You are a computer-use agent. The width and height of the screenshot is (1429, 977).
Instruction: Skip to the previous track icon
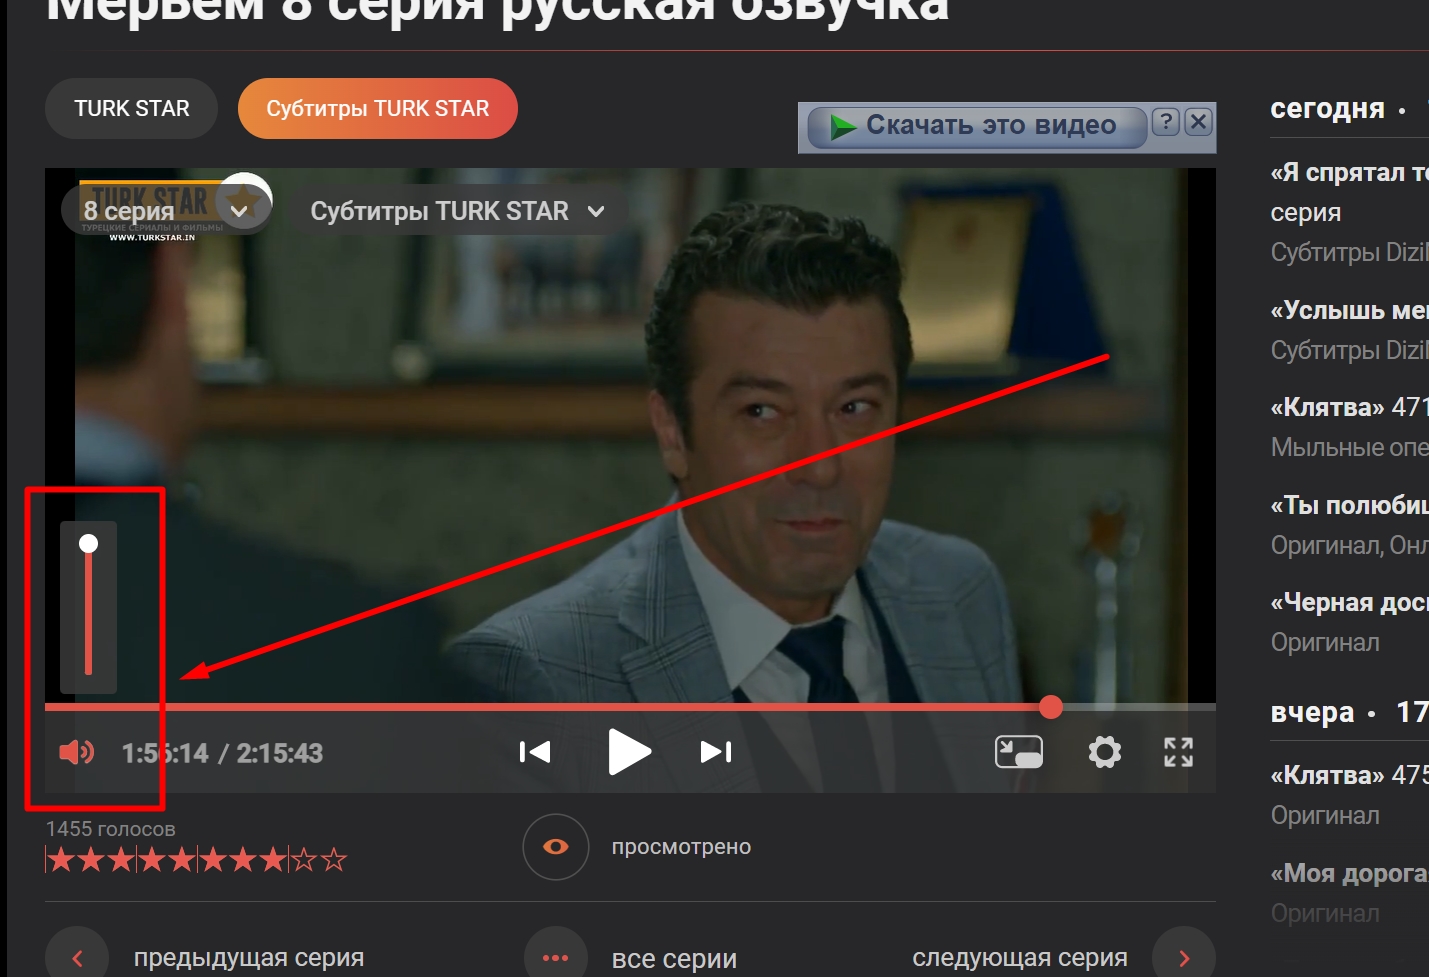click(535, 752)
